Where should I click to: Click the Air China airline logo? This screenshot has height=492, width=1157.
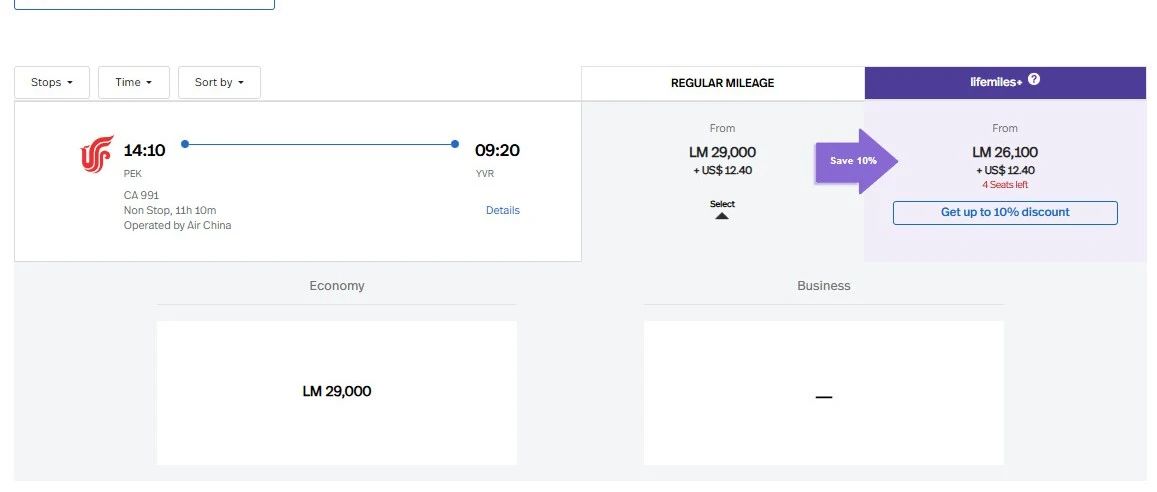(97, 155)
